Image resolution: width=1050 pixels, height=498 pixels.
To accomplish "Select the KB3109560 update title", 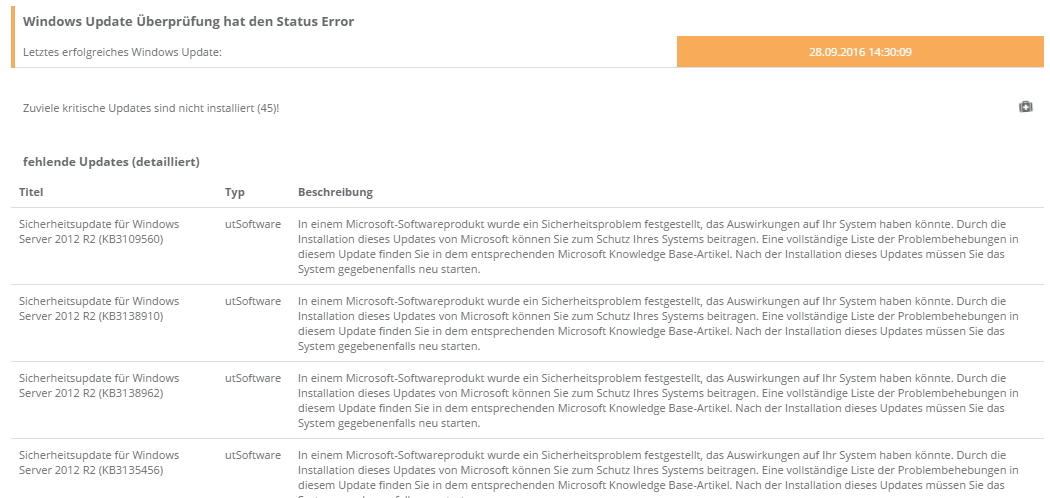I will click(99, 231).
